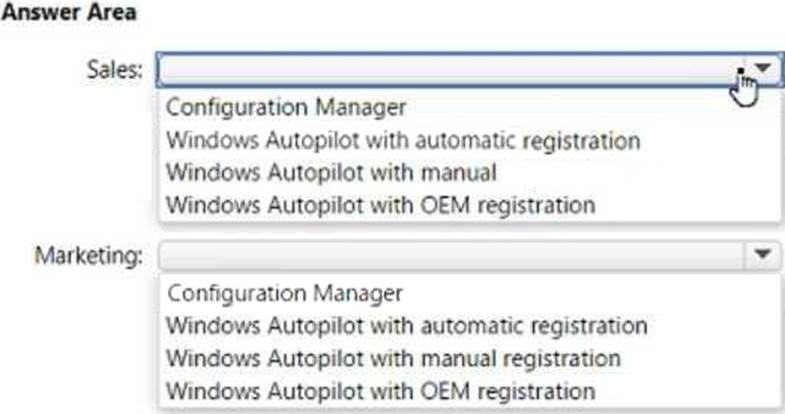This screenshot has height=414, width=785.
Task: Select Autopilot with OEM registration for Marketing
Action: click(380, 391)
